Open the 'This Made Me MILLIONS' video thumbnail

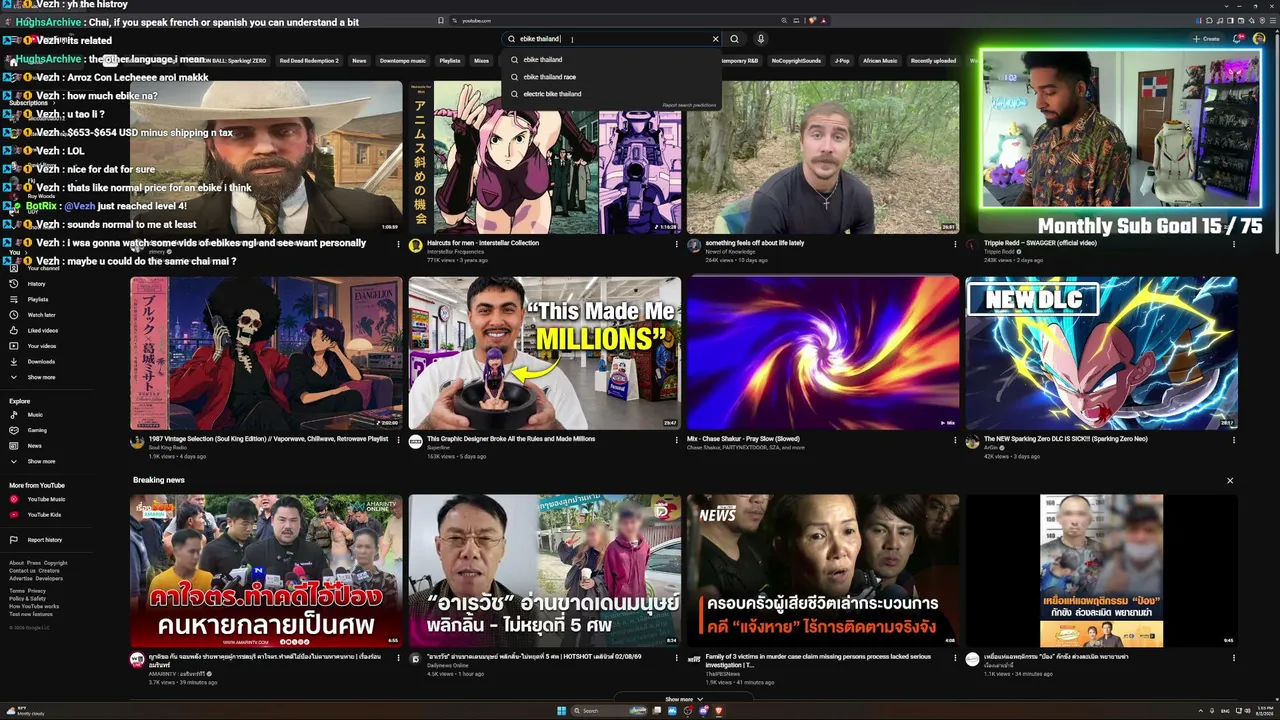[545, 354]
